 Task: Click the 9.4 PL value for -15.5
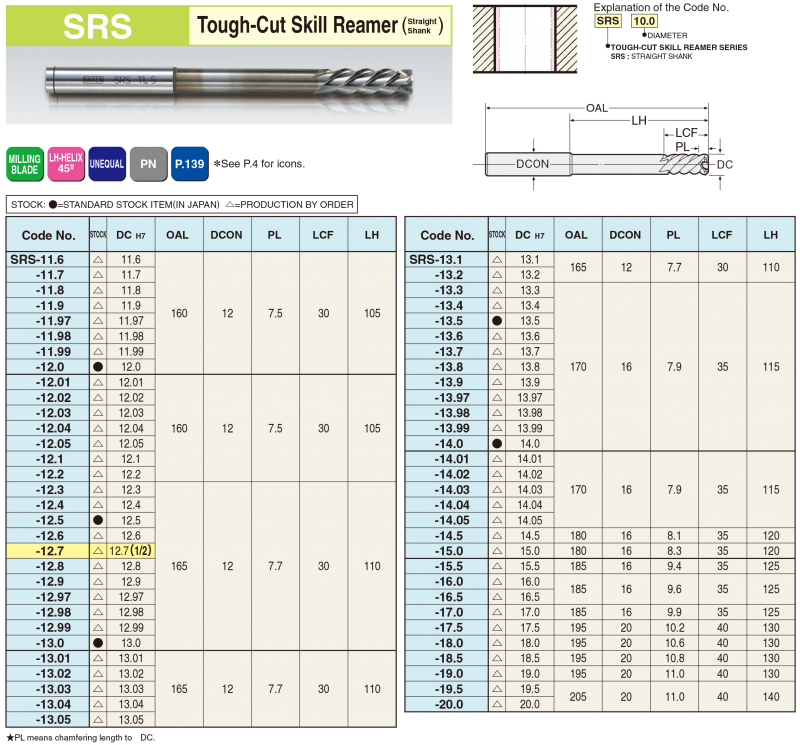[x=674, y=566]
